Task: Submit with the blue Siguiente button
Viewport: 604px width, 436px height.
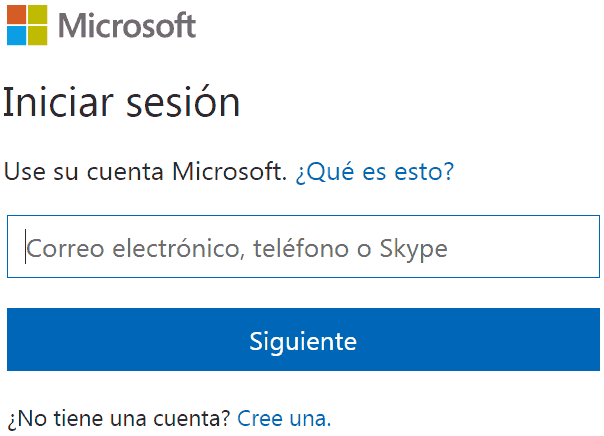Action: (x=303, y=339)
